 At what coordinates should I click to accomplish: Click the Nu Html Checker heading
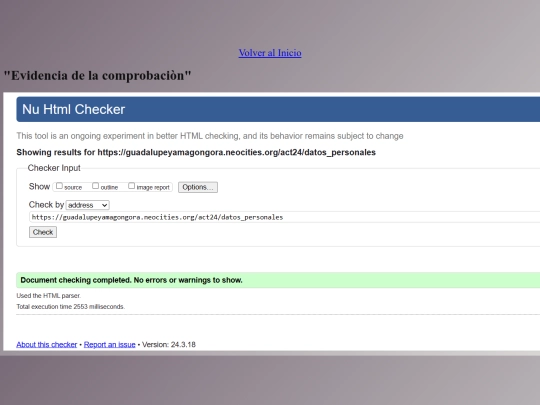(73, 109)
